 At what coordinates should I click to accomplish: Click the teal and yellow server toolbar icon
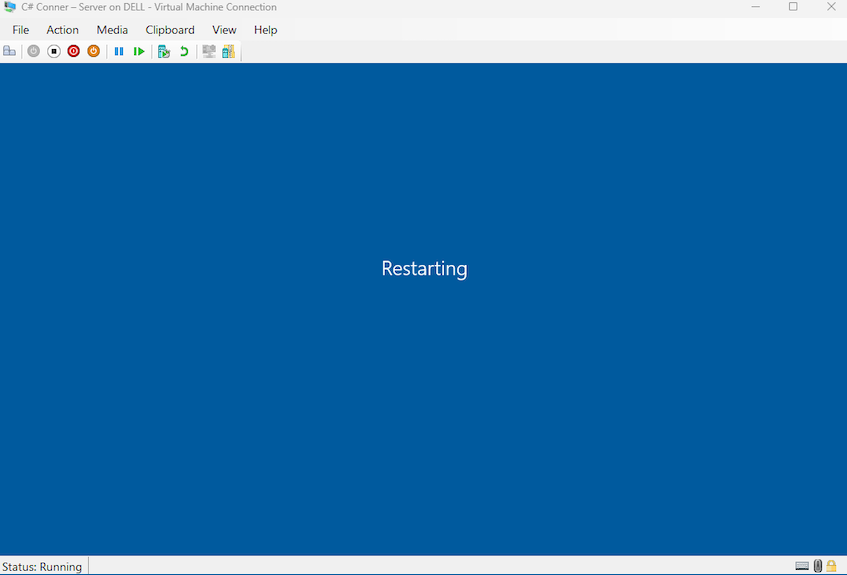(x=228, y=51)
